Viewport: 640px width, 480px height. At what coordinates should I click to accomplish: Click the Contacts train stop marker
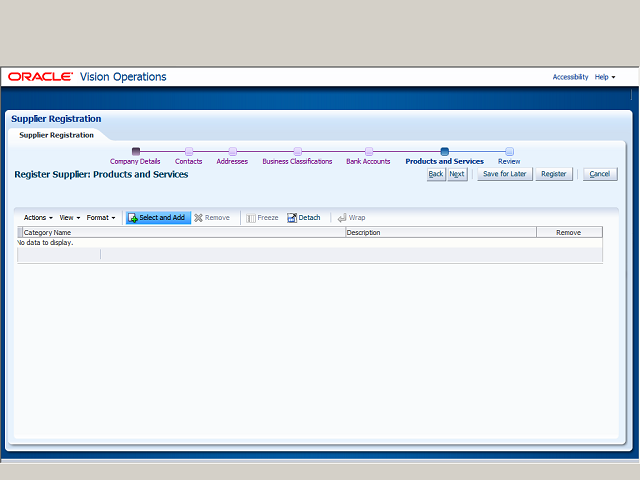pos(189,151)
